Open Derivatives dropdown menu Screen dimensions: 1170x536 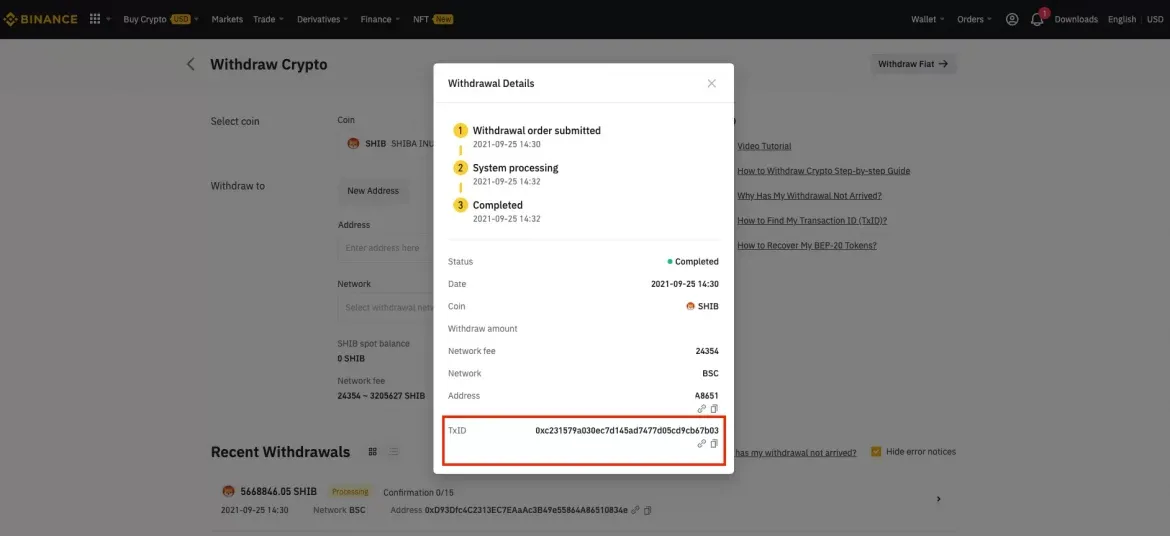[322, 19]
